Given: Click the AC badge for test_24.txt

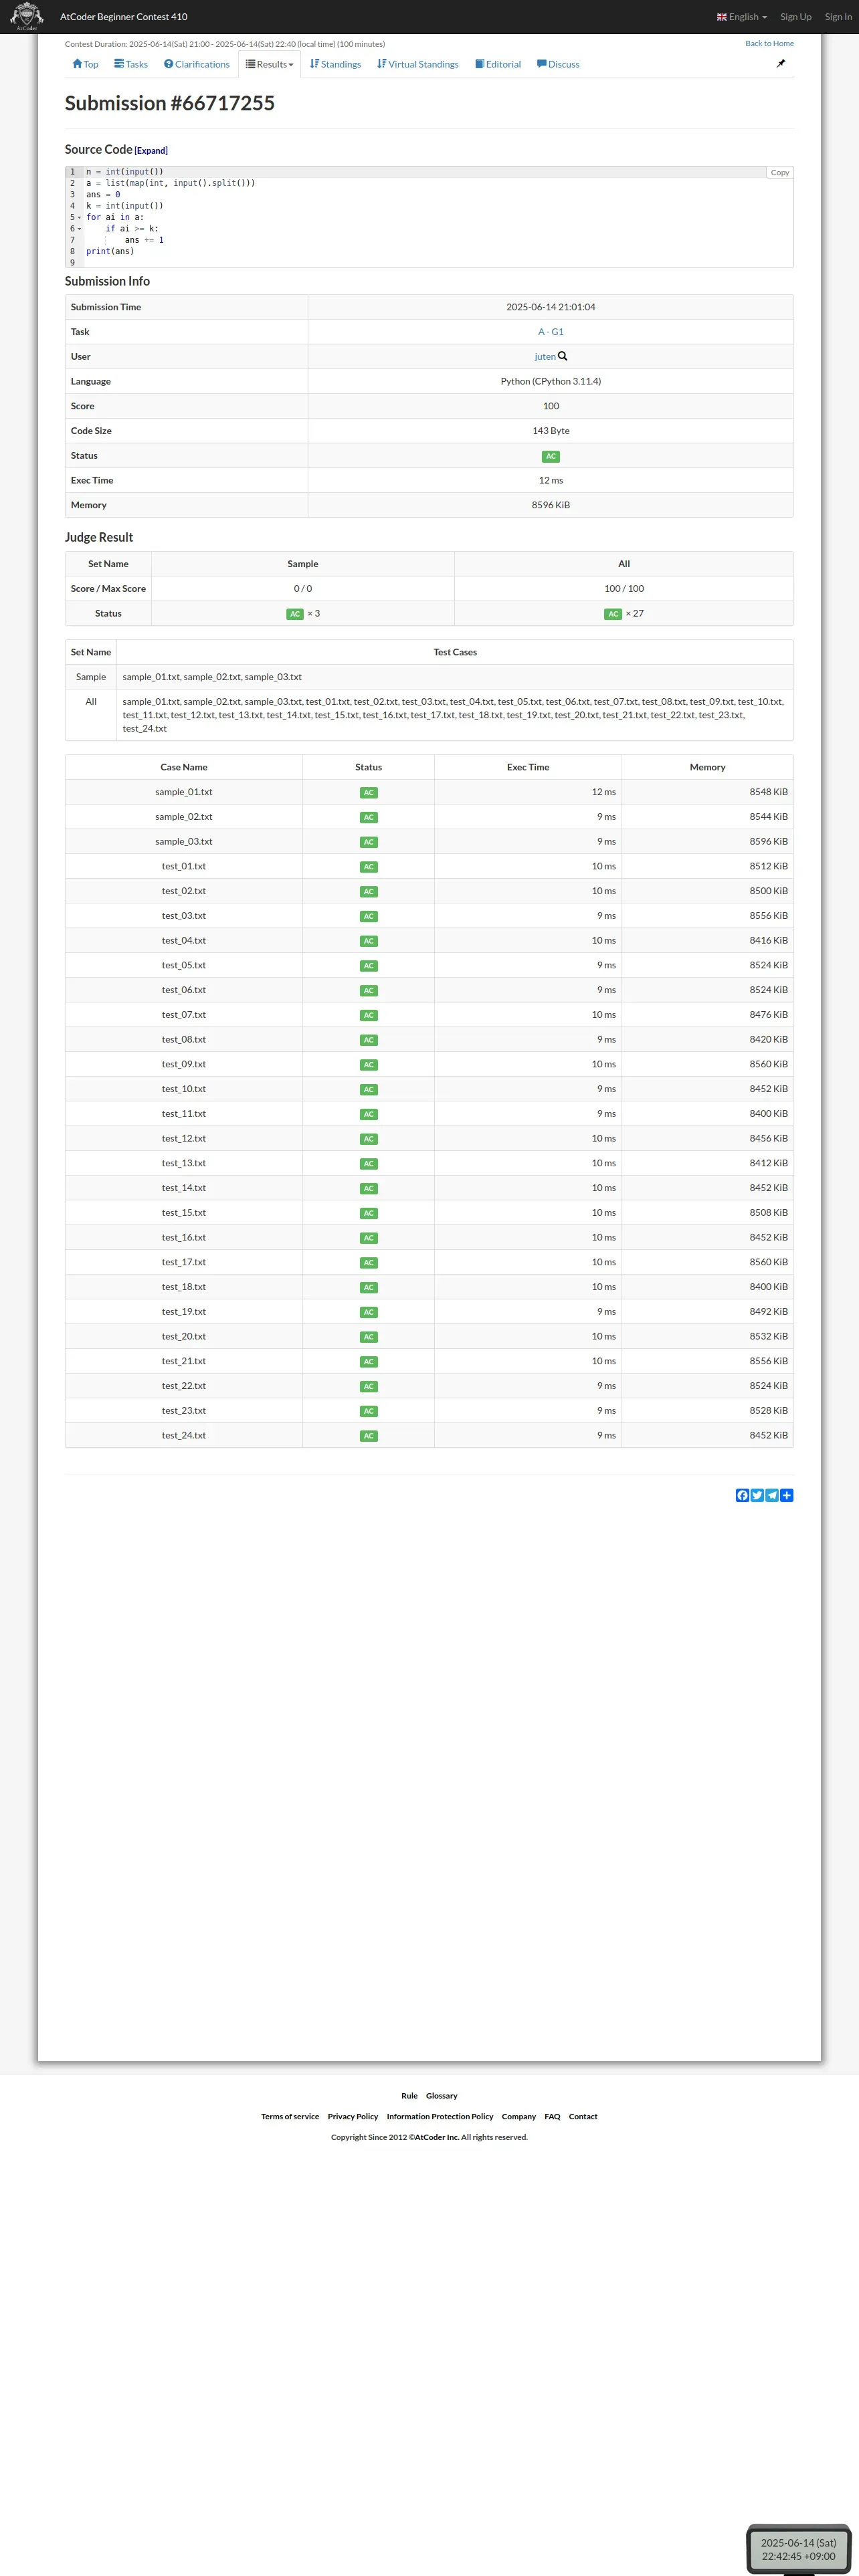Looking at the screenshot, I should tap(368, 1436).
